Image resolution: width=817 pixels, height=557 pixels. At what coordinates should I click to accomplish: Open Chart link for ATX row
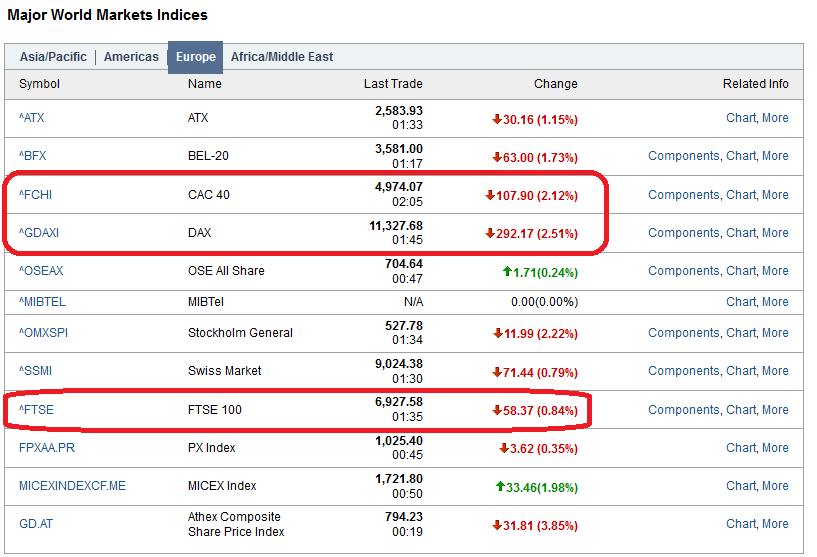pos(741,118)
